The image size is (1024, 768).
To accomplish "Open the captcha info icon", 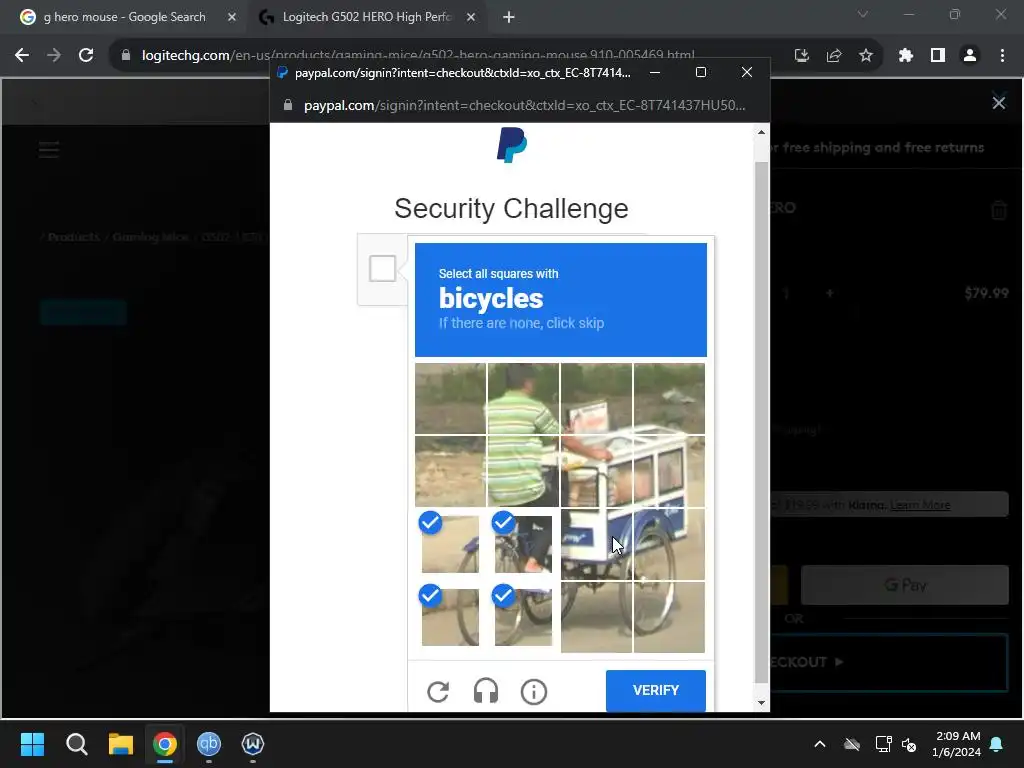I will click(x=534, y=691).
